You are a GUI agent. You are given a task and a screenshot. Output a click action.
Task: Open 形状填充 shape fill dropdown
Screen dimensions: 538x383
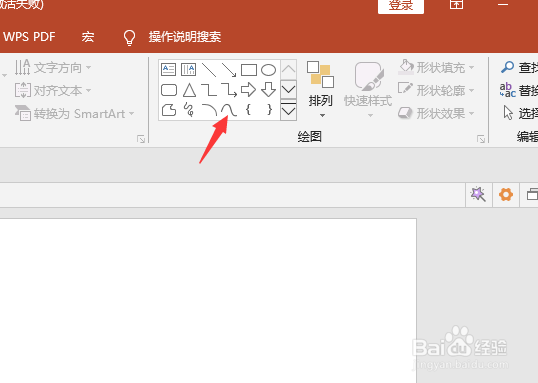pyautogui.click(x=436, y=68)
